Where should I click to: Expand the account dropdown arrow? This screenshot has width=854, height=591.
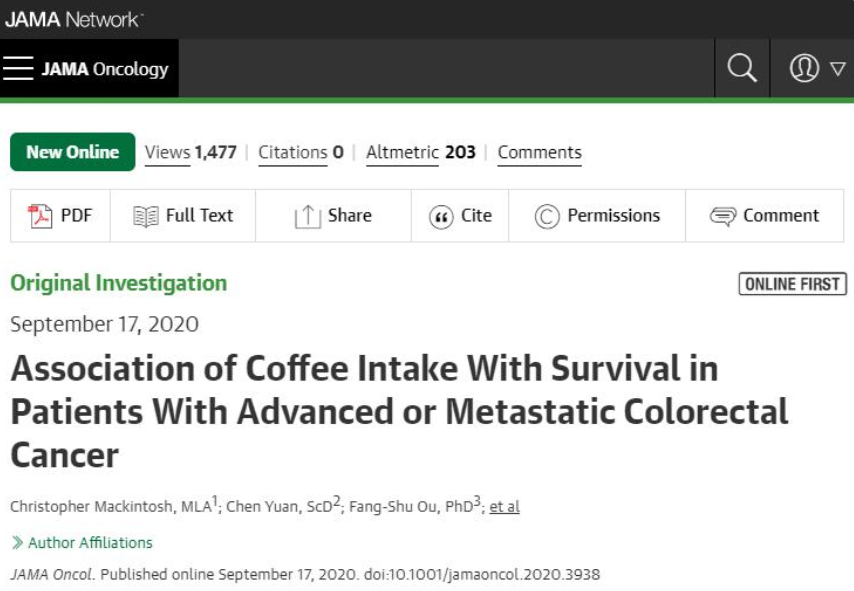coord(838,69)
